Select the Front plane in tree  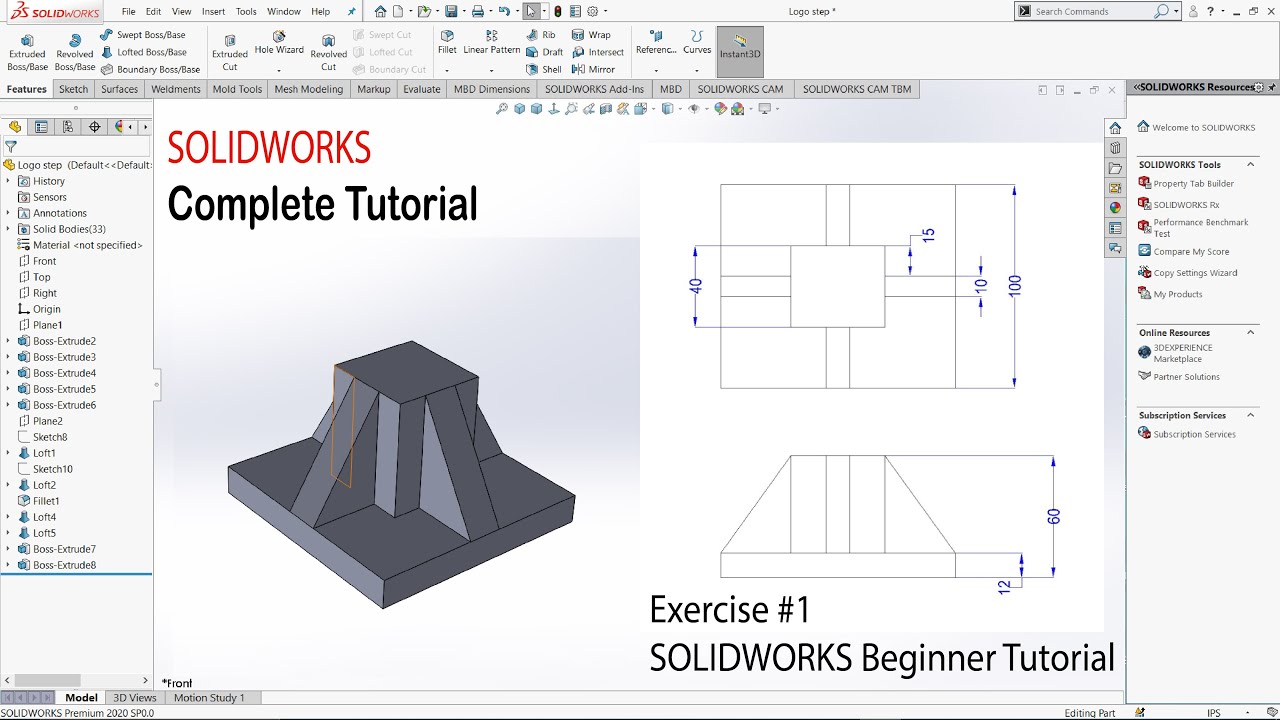click(37, 261)
